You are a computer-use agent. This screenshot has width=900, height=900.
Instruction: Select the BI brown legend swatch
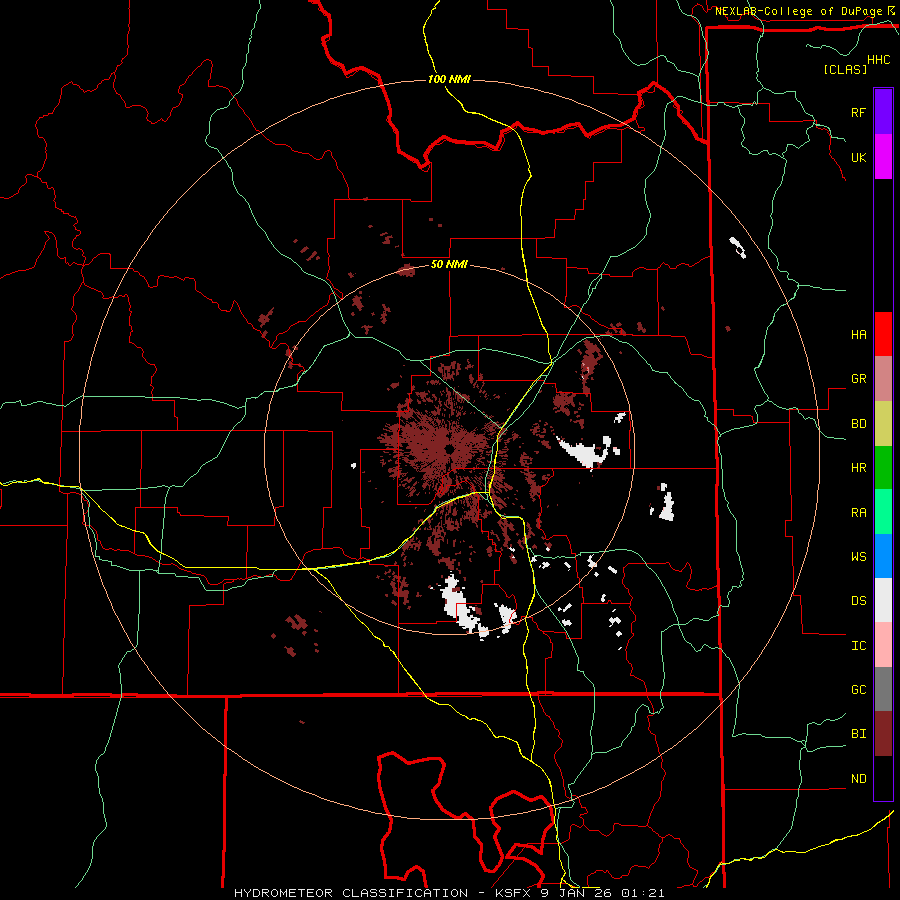point(883,734)
